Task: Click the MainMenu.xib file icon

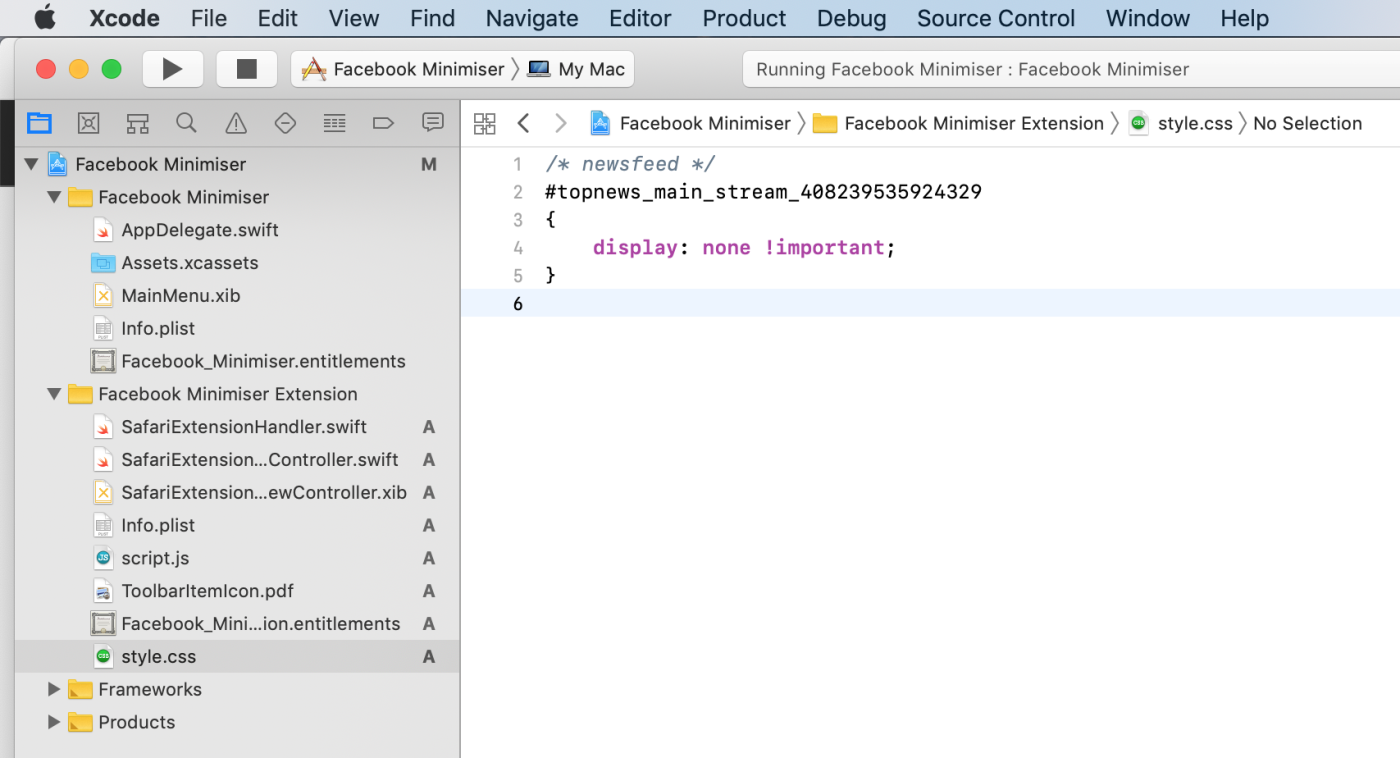Action: (103, 296)
